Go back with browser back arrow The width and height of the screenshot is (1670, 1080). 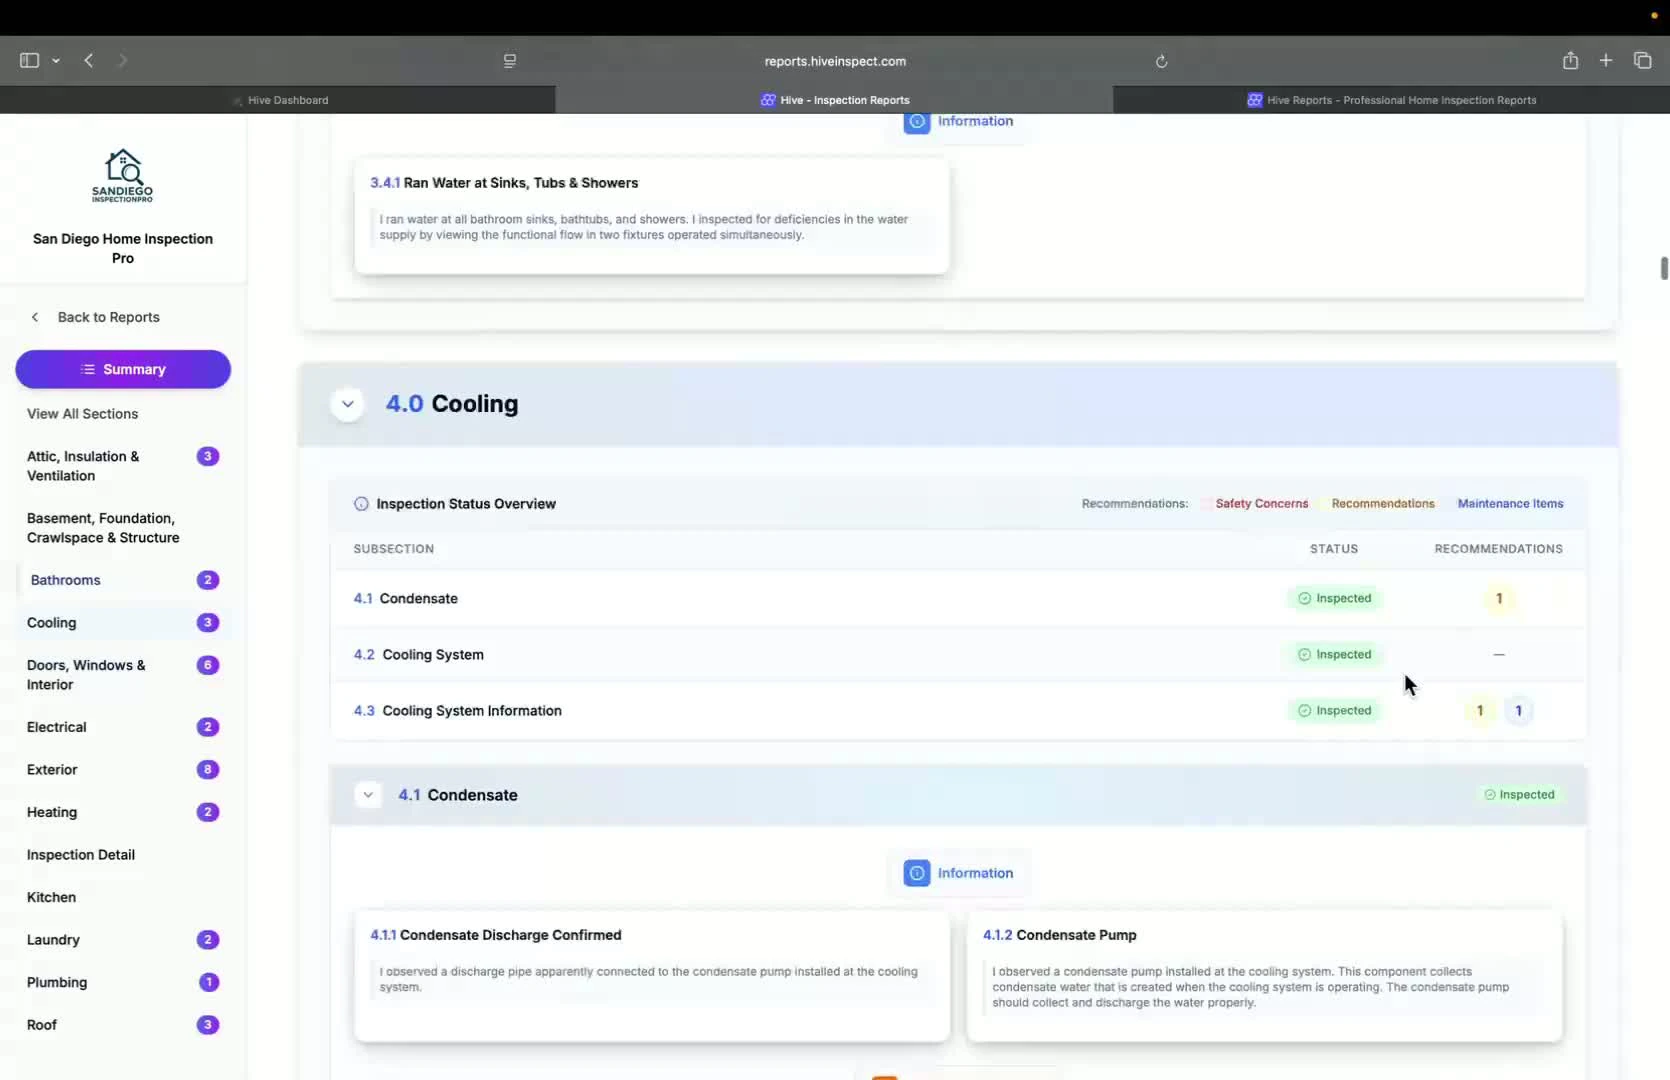(89, 60)
